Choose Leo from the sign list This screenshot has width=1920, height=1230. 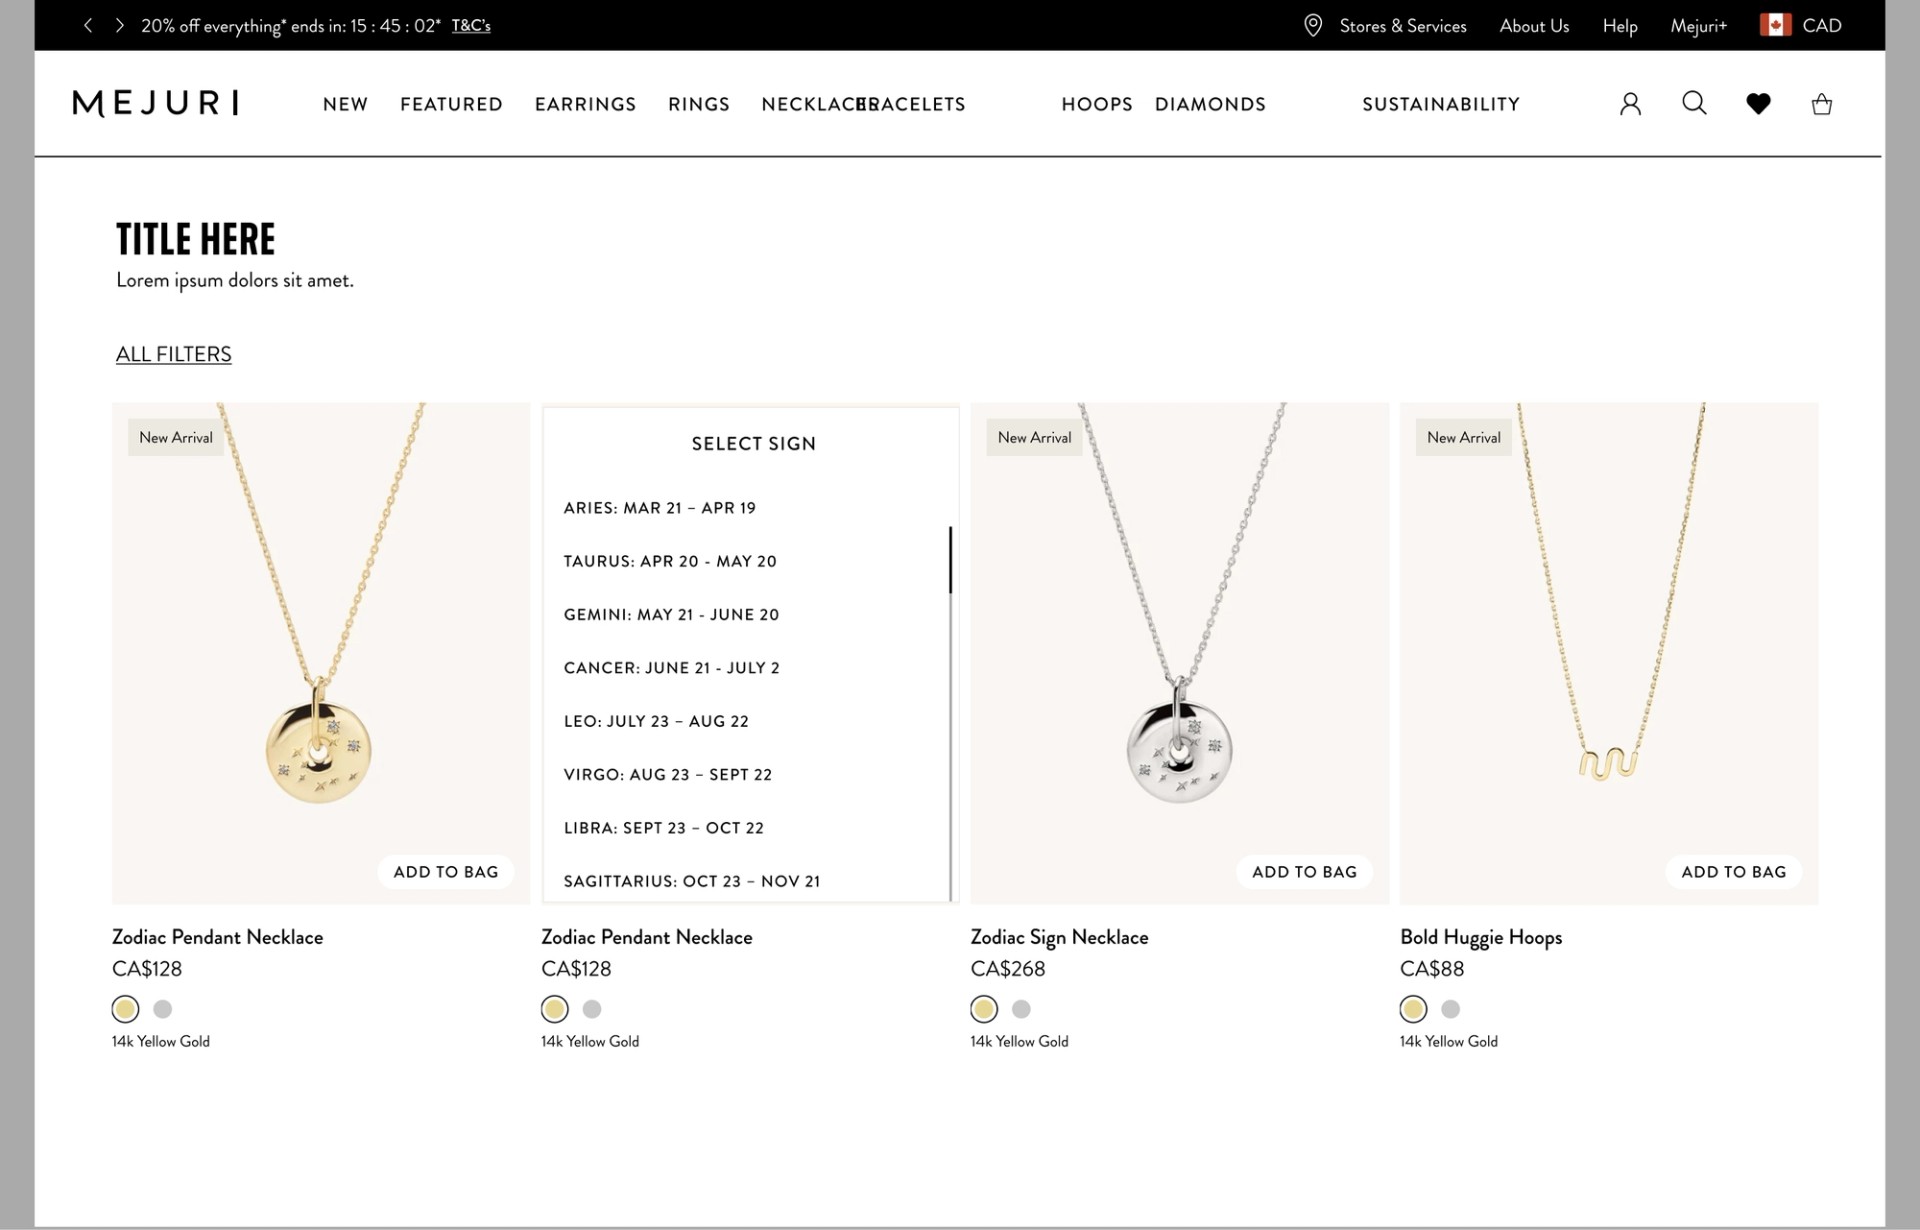[656, 721]
